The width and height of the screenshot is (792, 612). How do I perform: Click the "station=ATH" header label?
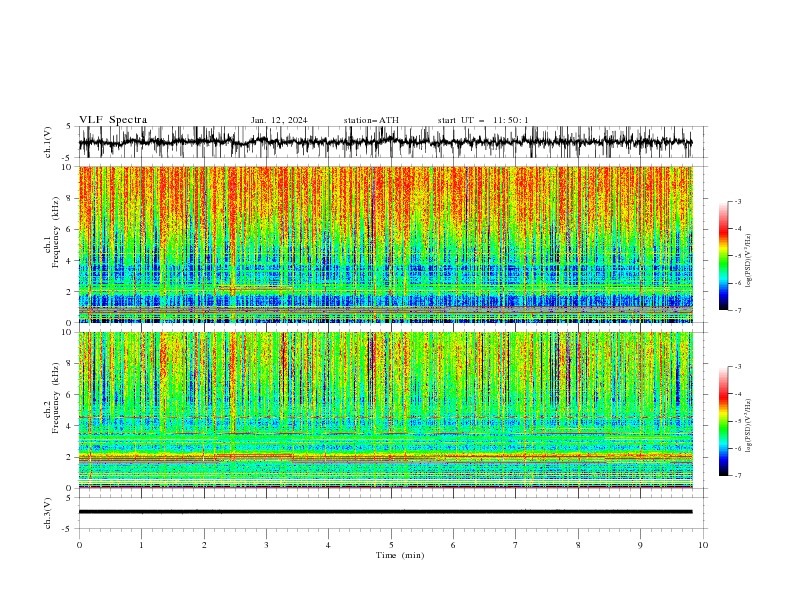[371, 120]
